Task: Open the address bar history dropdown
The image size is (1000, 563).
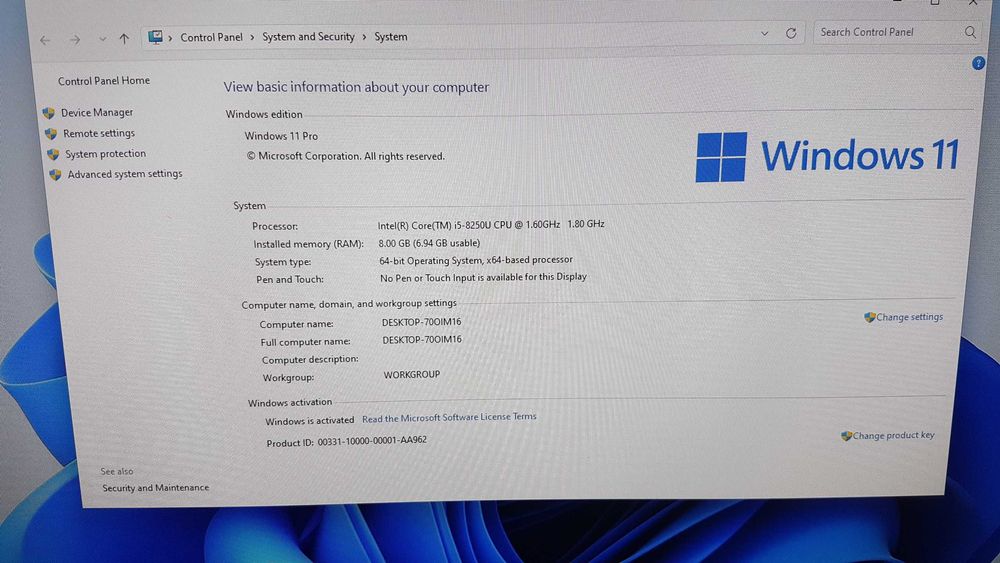Action: 764,33
